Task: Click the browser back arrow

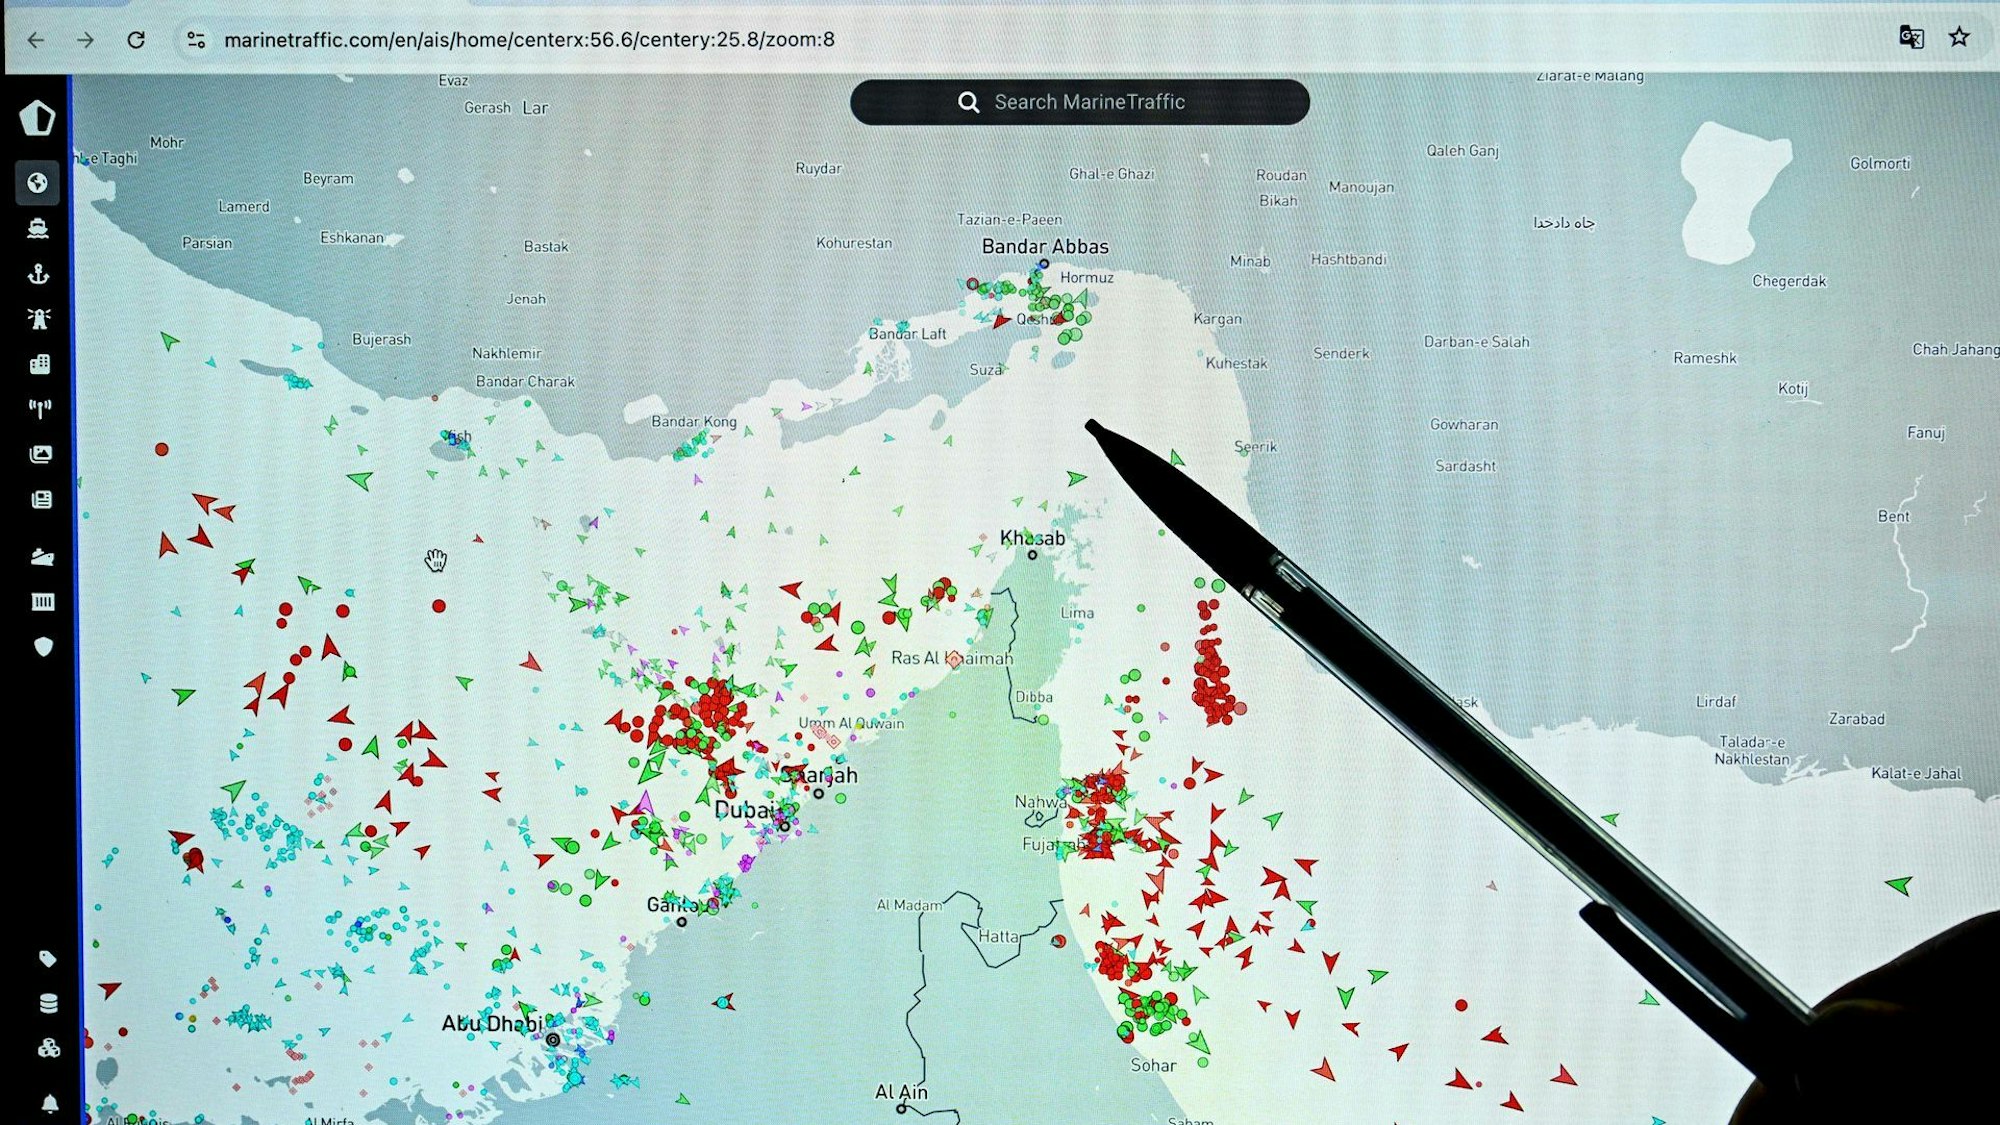Action: pyautogui.click(x=36, y=40)
